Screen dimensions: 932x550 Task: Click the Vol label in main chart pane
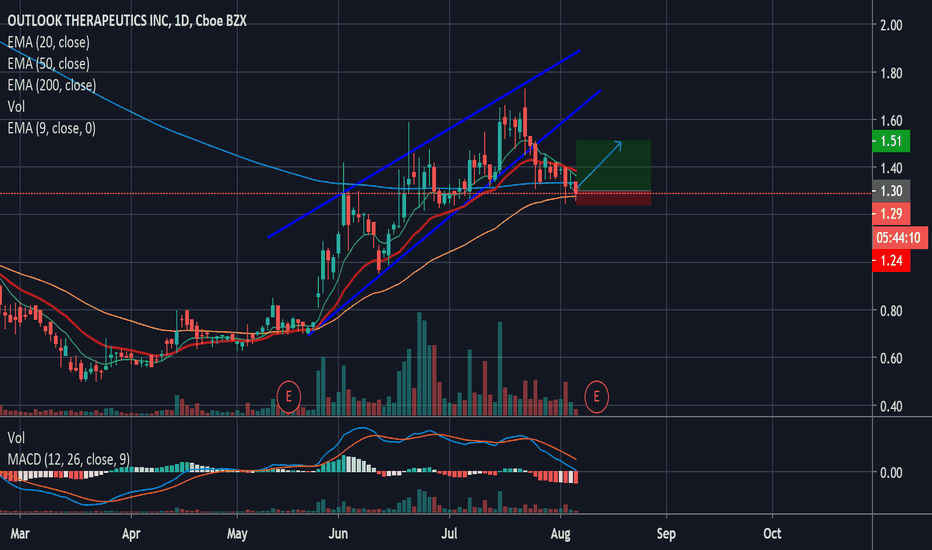[x=16, y=106]
